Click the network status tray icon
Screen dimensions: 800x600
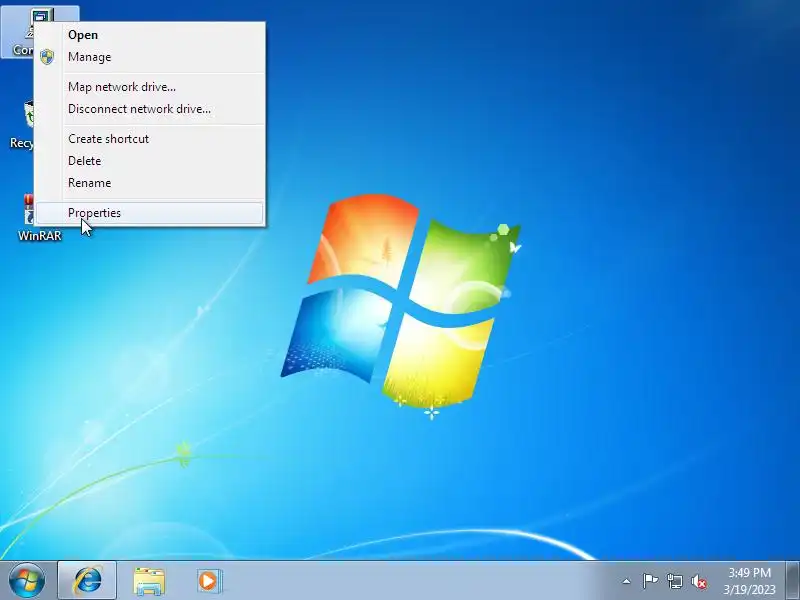tap(674, 581)
